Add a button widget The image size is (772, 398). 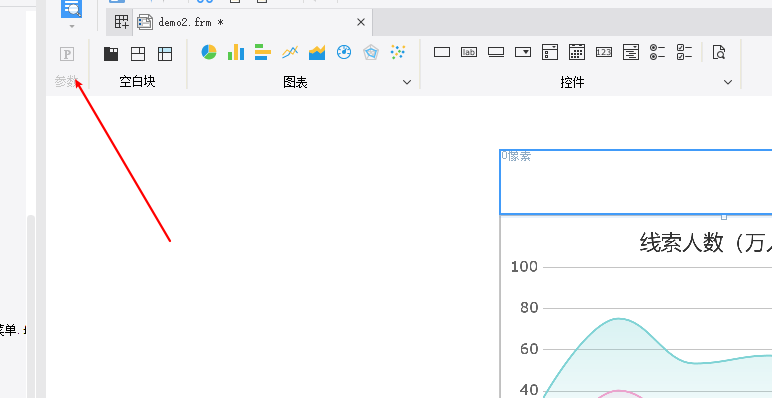(496, 52)
